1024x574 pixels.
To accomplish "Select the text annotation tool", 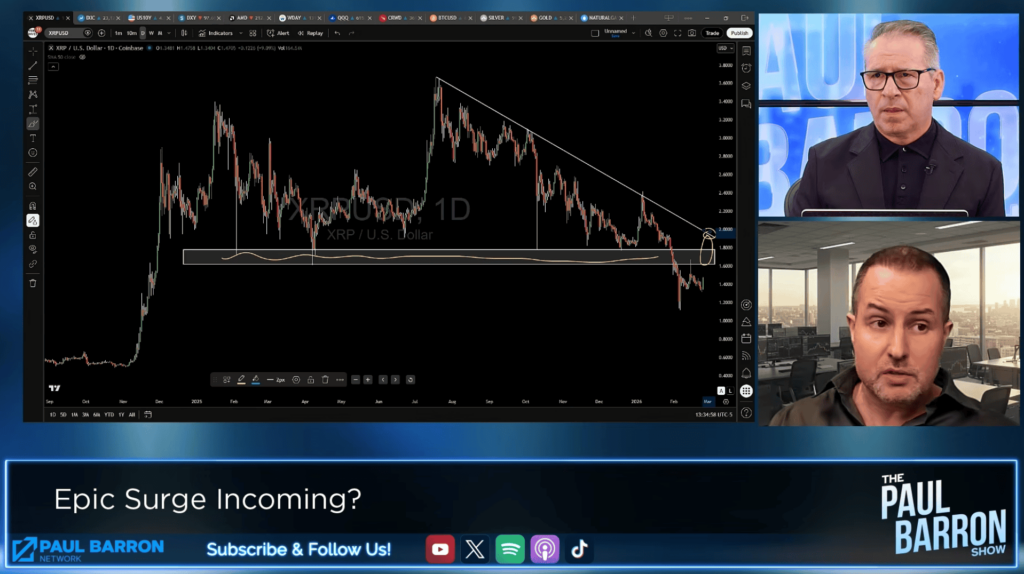I will pos(33,138).
